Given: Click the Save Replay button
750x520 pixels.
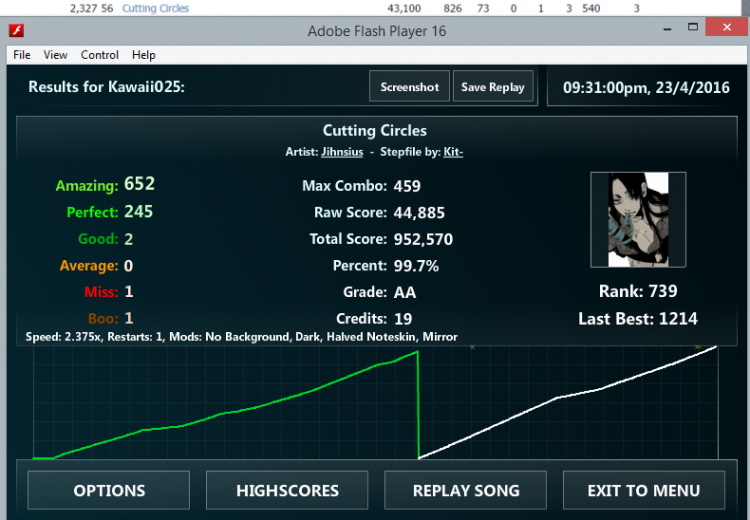Looking at the screenshot, I should 493,87.
